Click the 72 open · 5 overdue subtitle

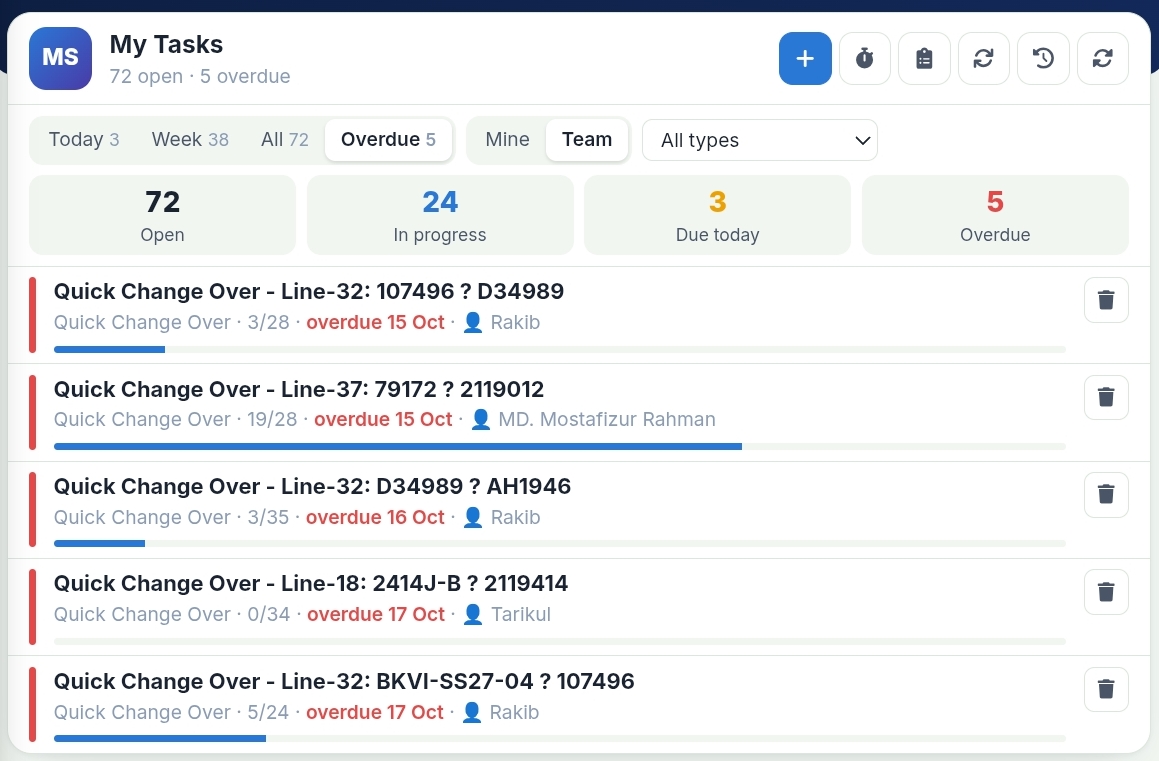point(200,76)
